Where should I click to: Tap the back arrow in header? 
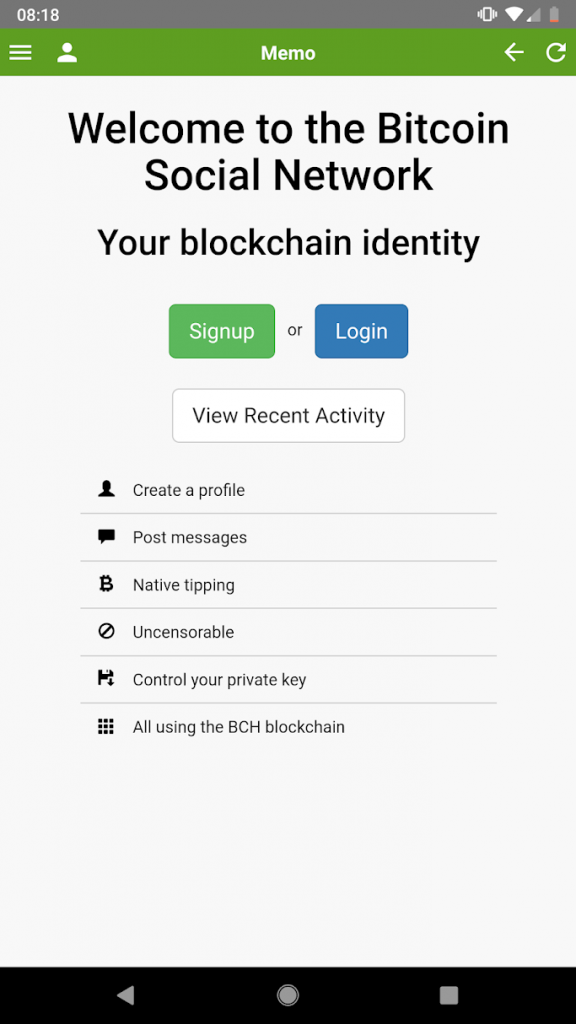click(514, 53)
